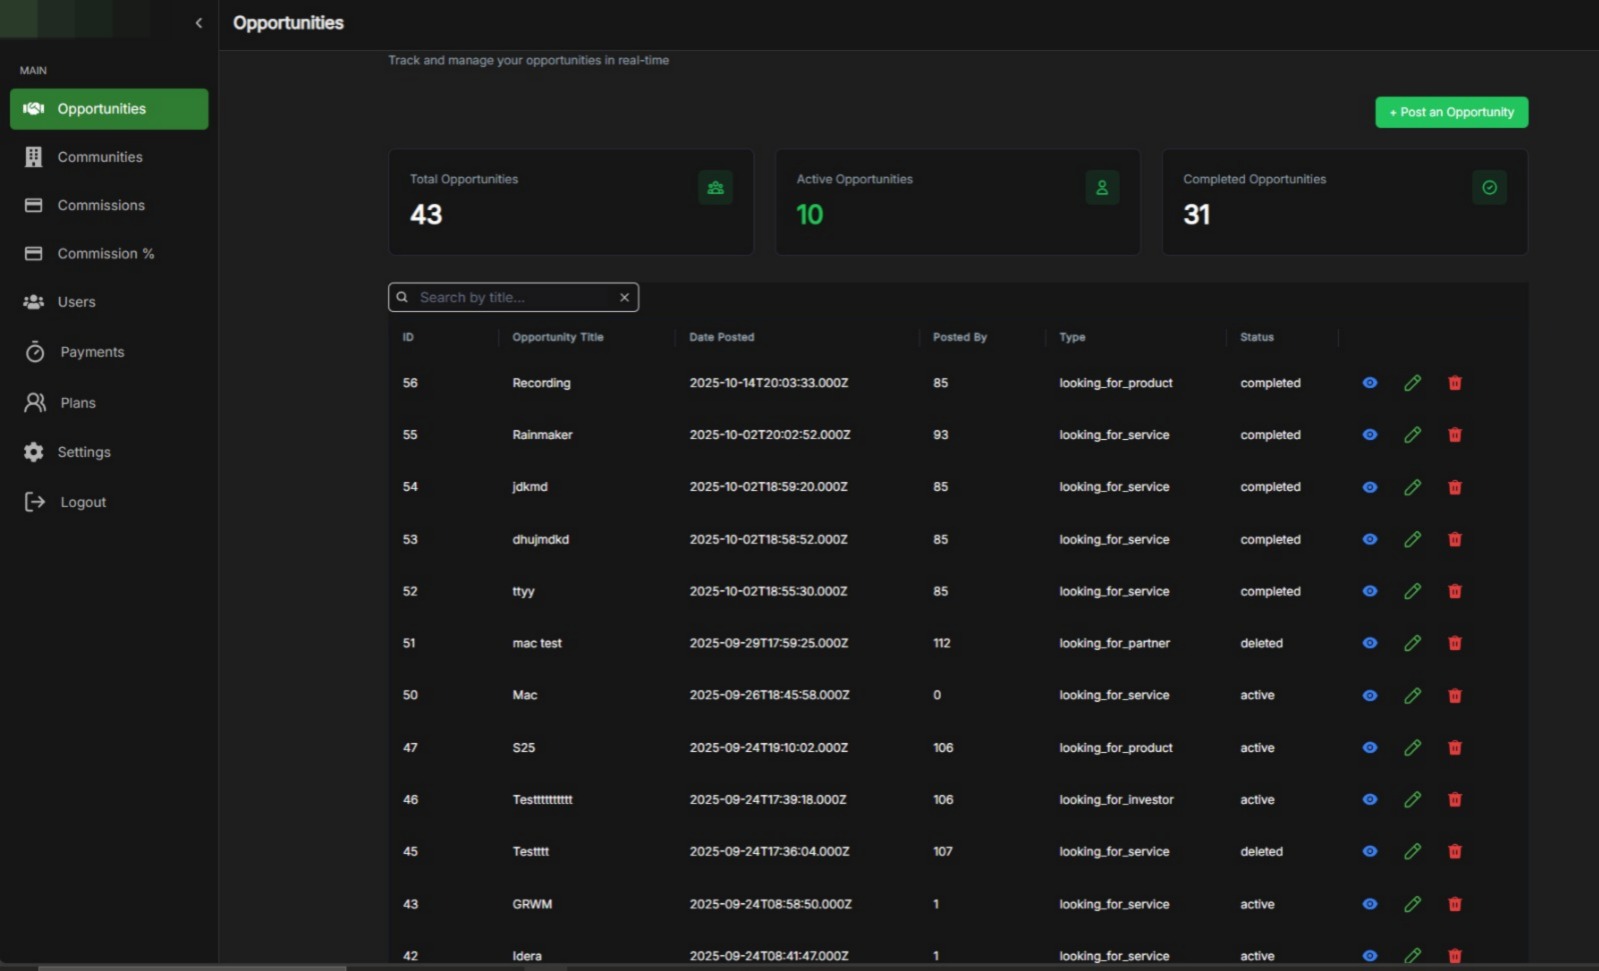Delete the Rainmaker opportunity
Screen dimensions: 1599x971
point(1455,435)
